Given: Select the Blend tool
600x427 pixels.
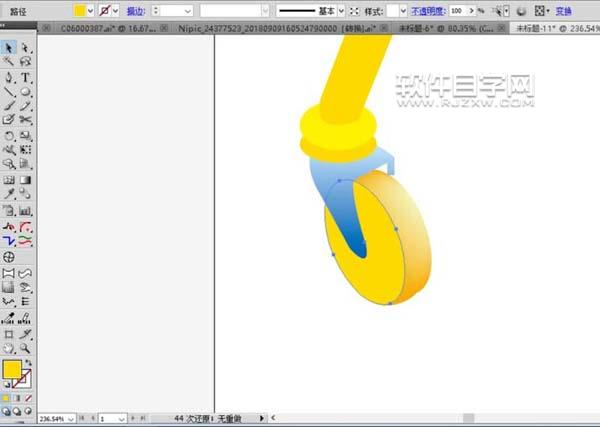Looking at the screenshot, I should click(x=25, y=194).
